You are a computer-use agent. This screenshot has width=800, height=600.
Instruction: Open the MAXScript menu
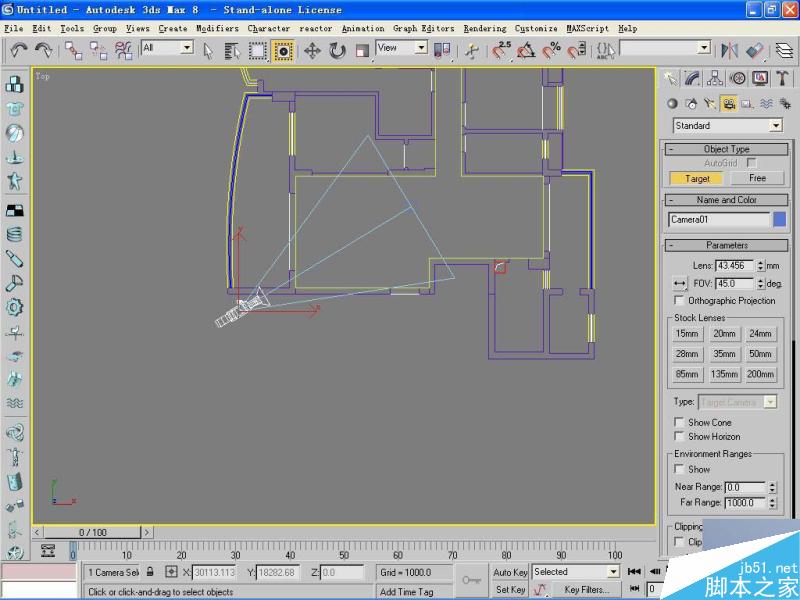point(587,28)
